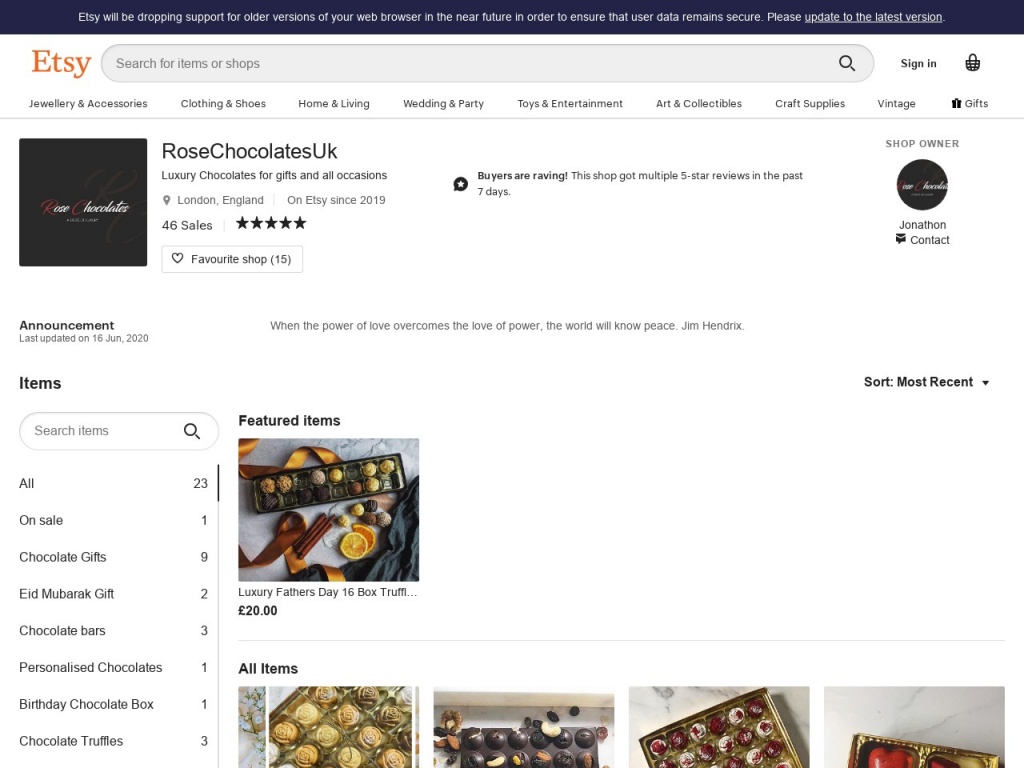
Task: Click Contact the shop owner link
Action: [929, 240]
